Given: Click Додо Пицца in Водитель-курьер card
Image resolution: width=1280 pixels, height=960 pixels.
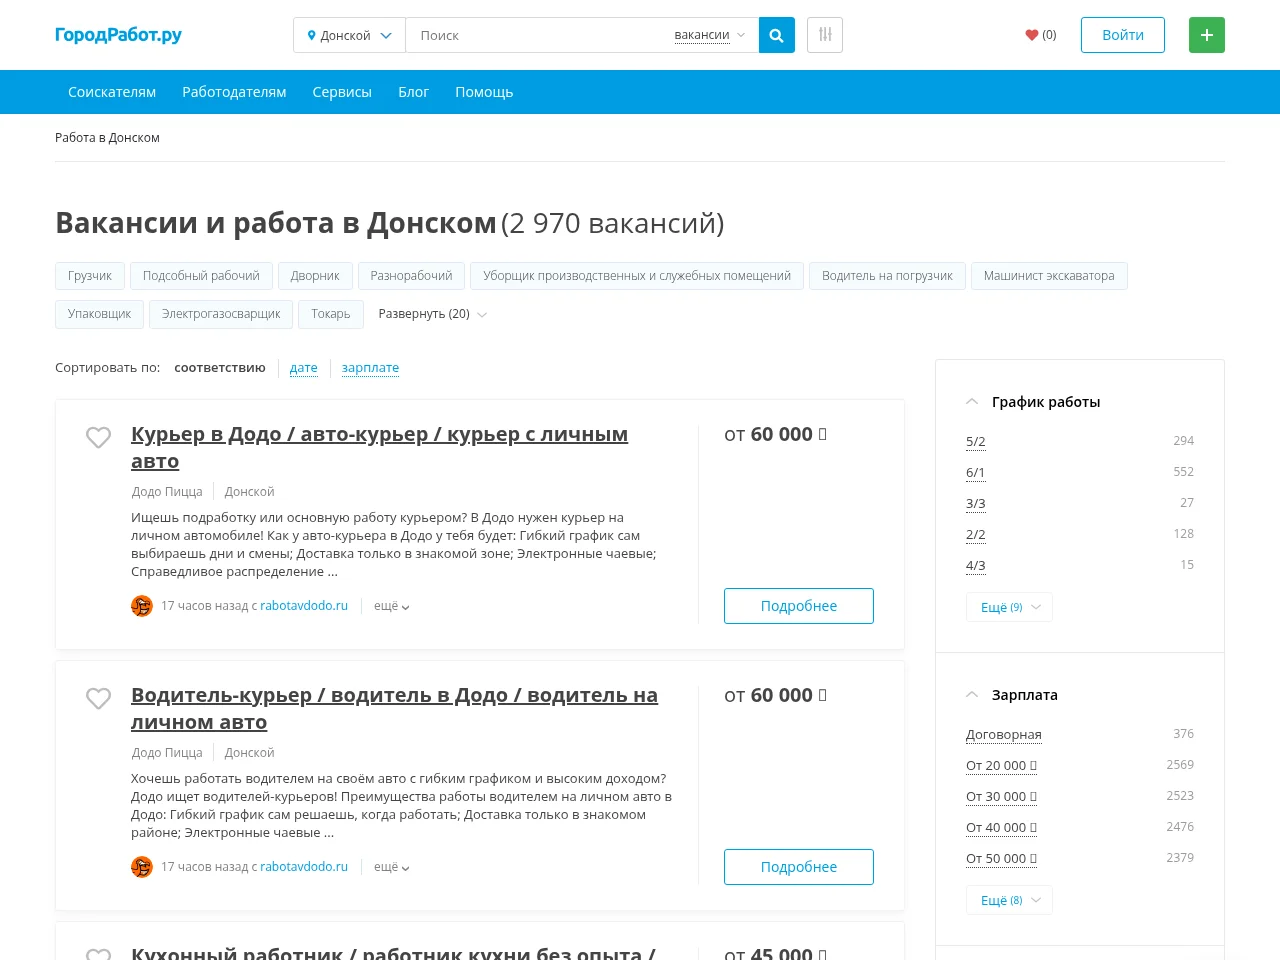Looking at the screenshot, I should click(167, 753).
